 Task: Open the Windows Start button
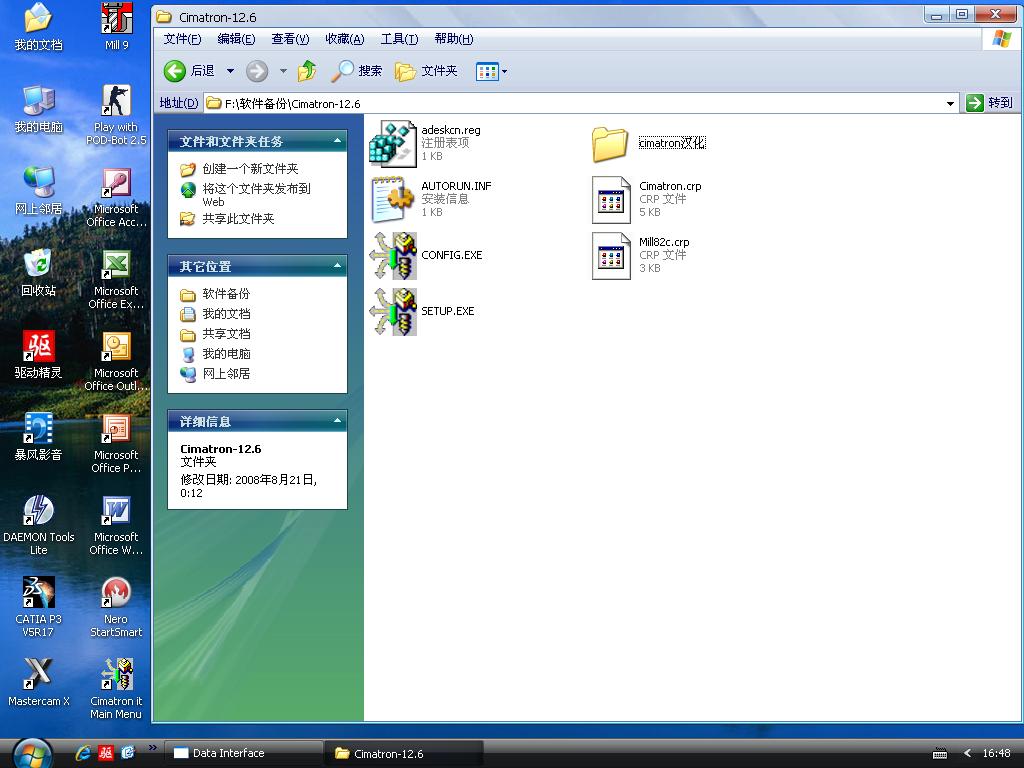pos(31,755)
